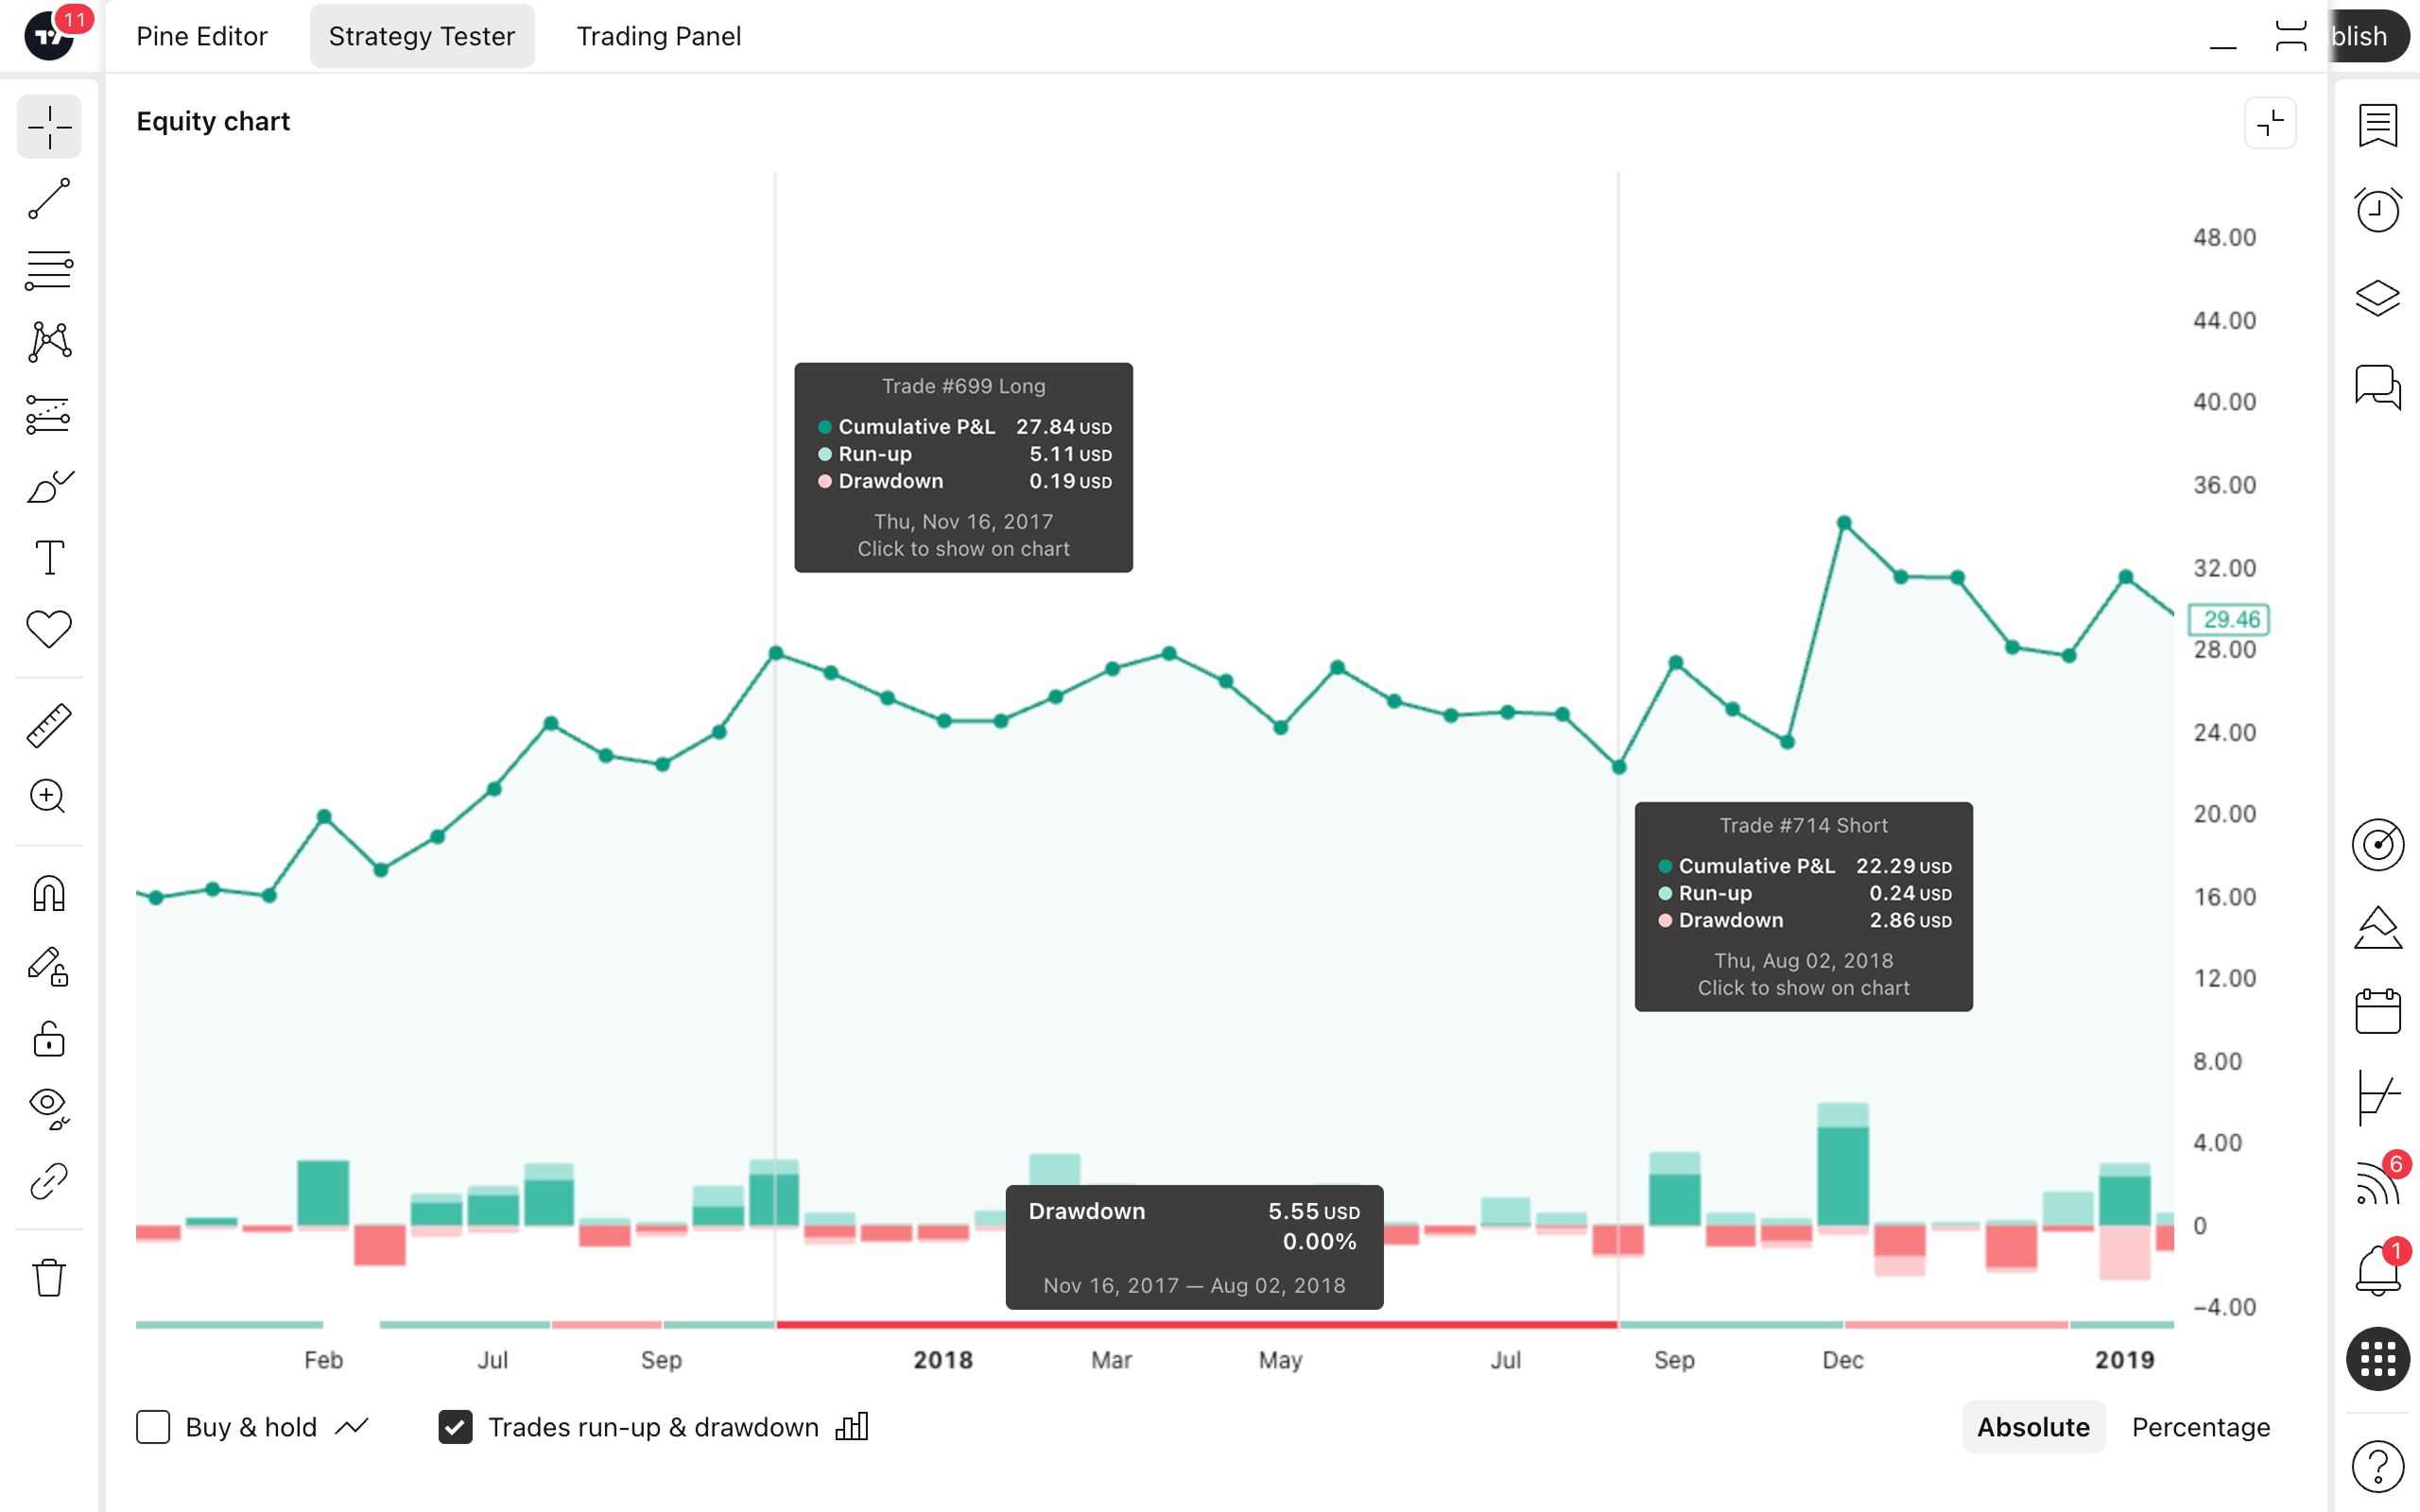Uncheck Trades run-up & drawdown
2420x1512 pixels.
pos(455,1427)
